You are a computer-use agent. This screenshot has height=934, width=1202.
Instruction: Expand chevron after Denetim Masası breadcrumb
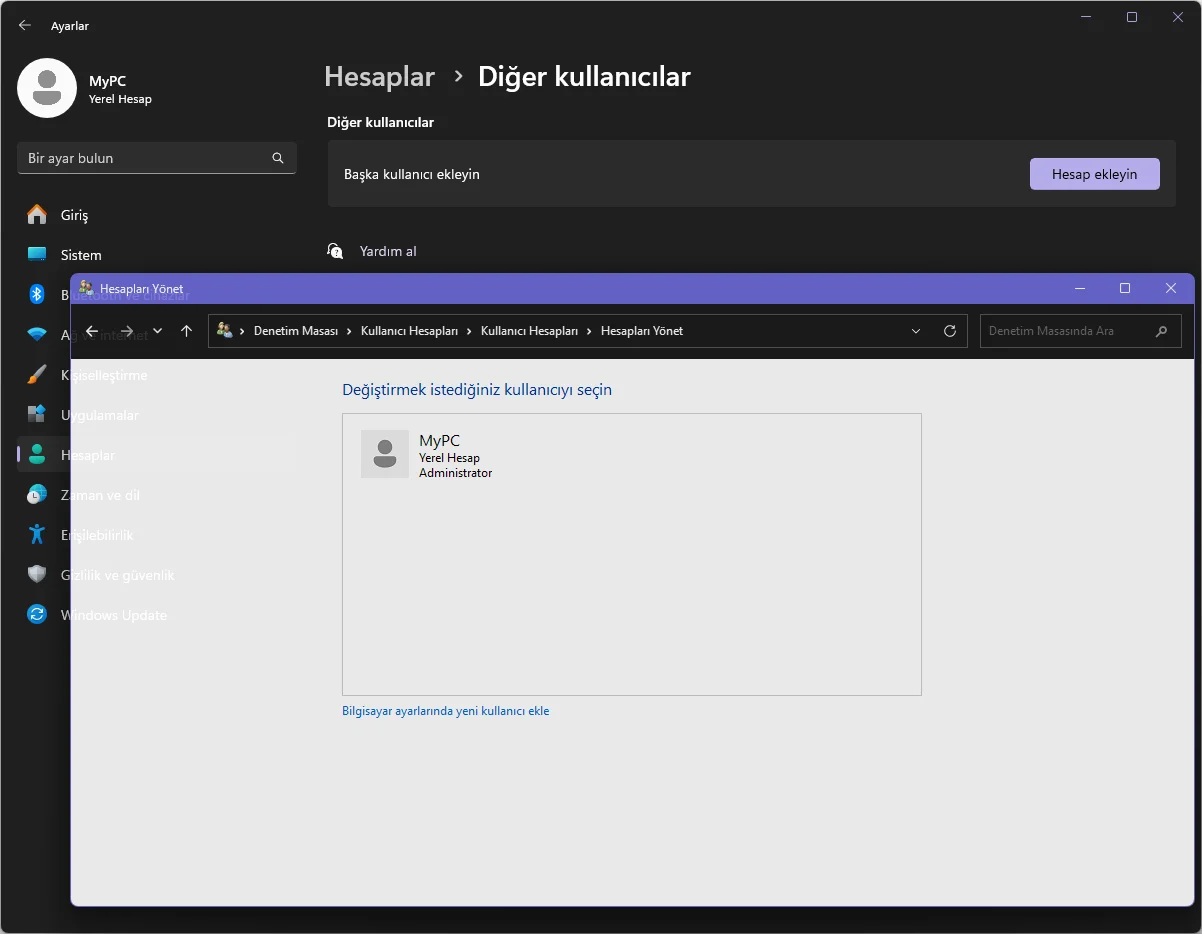349,331
